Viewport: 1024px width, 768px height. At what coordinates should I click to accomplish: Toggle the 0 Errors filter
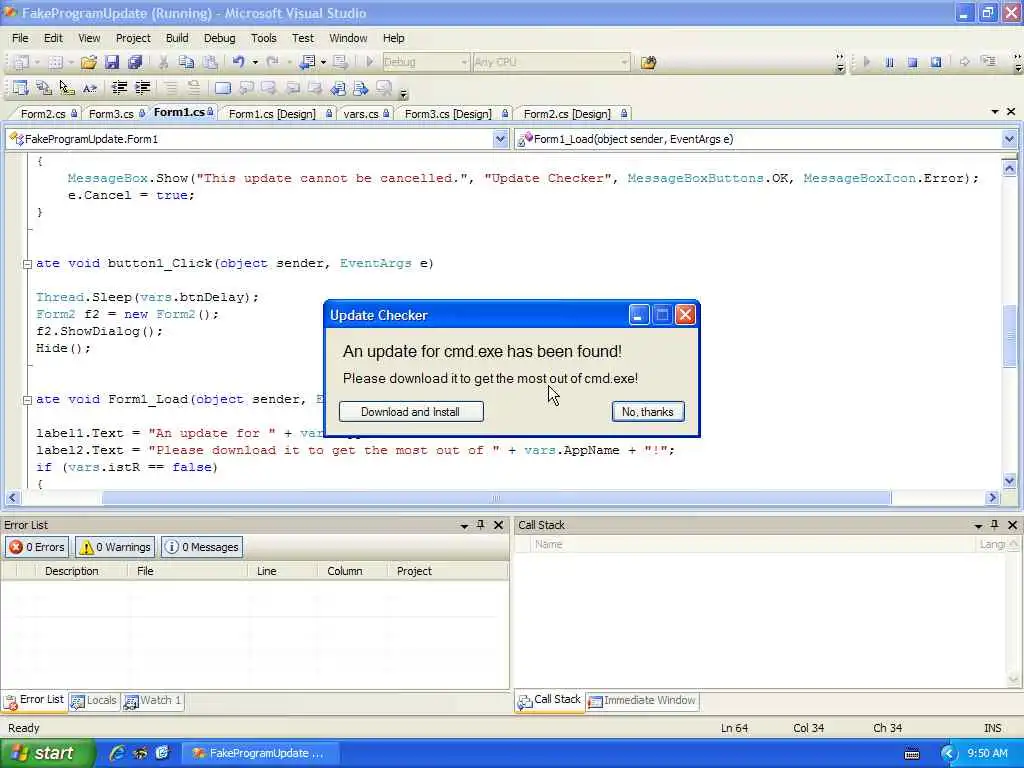point(37,547)
